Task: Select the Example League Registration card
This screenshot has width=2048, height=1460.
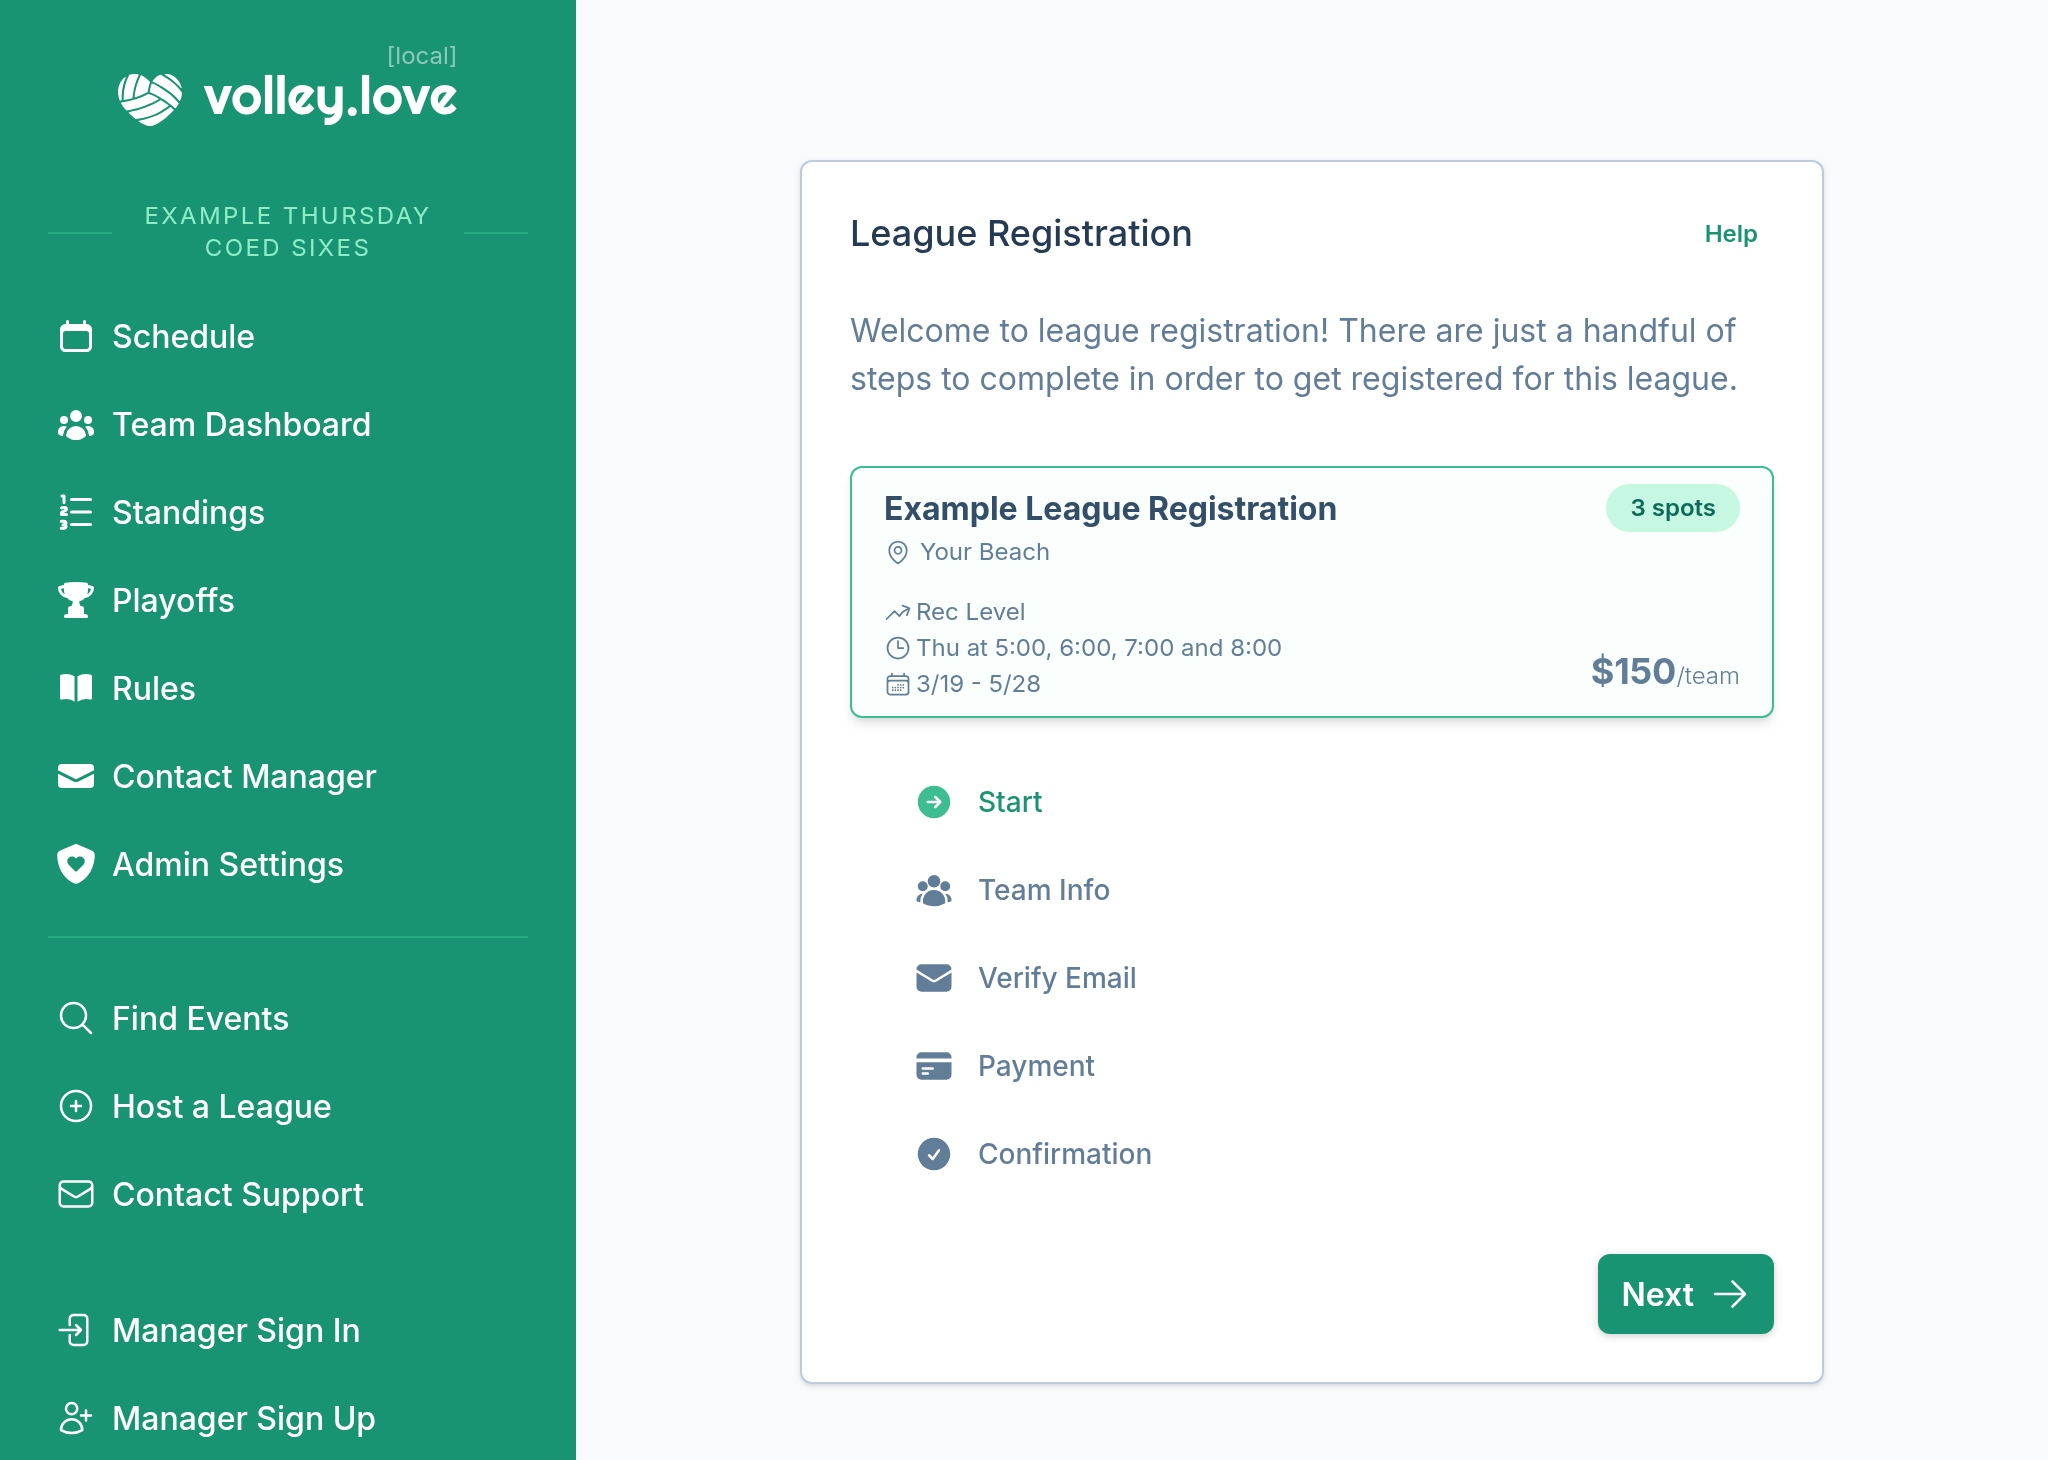Action: click(1311, 592)
